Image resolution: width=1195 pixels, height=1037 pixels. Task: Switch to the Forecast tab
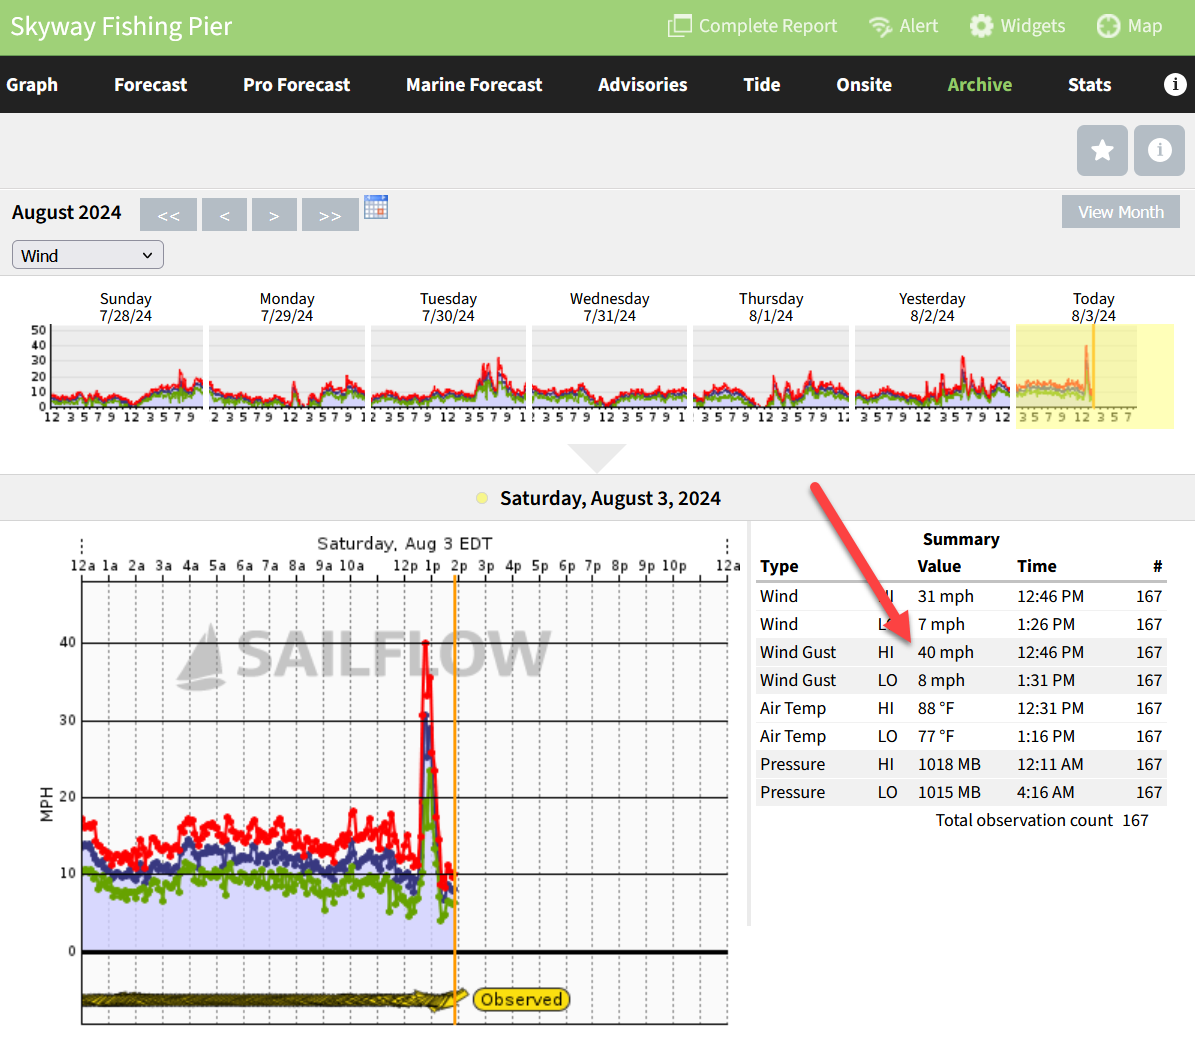[x=150, y=85]
